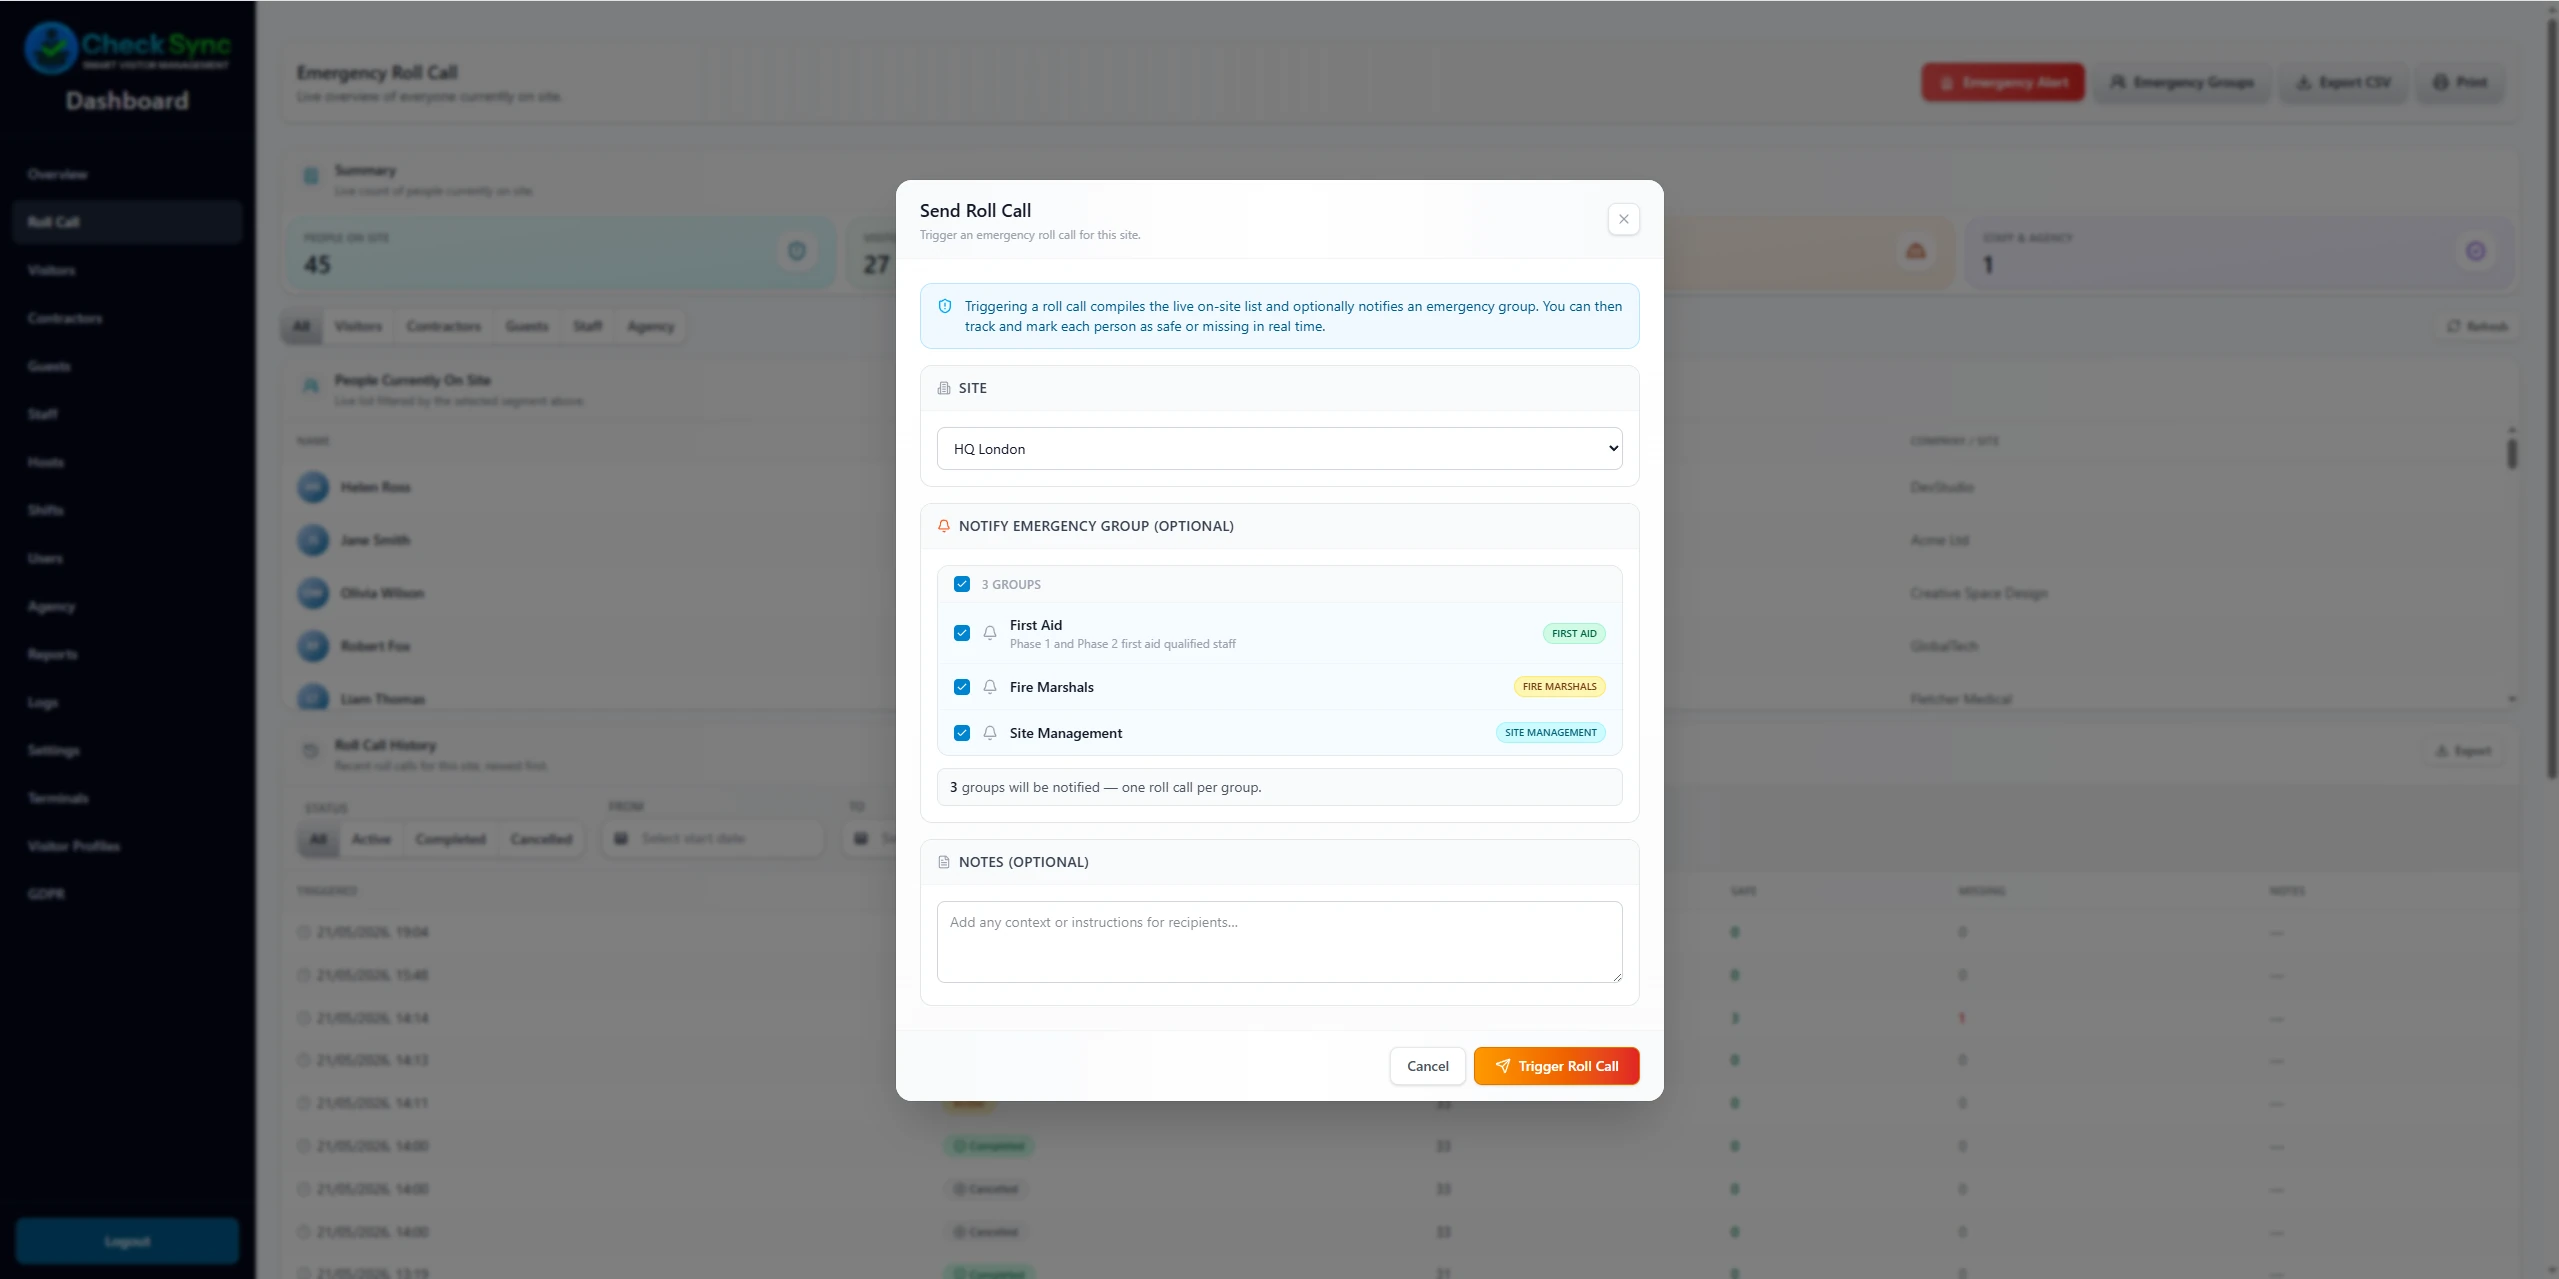2559x1279 pixels.
Task: Open Emergency Groups in background page
Action: tap(2182, 82)
